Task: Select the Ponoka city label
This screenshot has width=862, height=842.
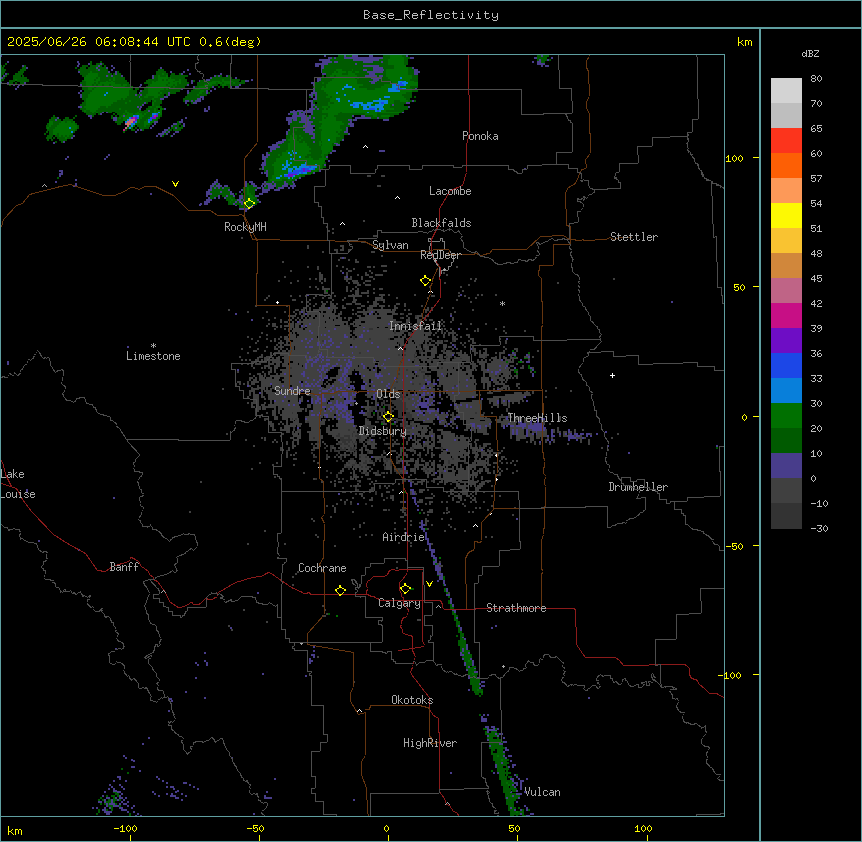Action: (480, 136)
